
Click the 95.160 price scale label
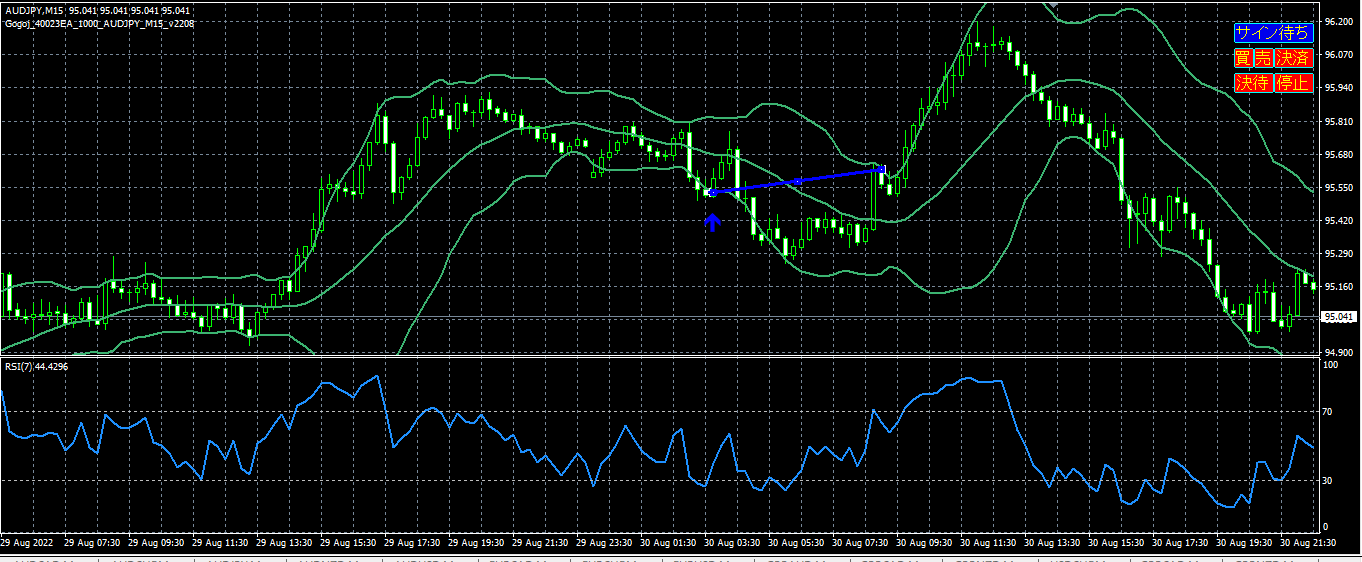[x=1339, y=286]
